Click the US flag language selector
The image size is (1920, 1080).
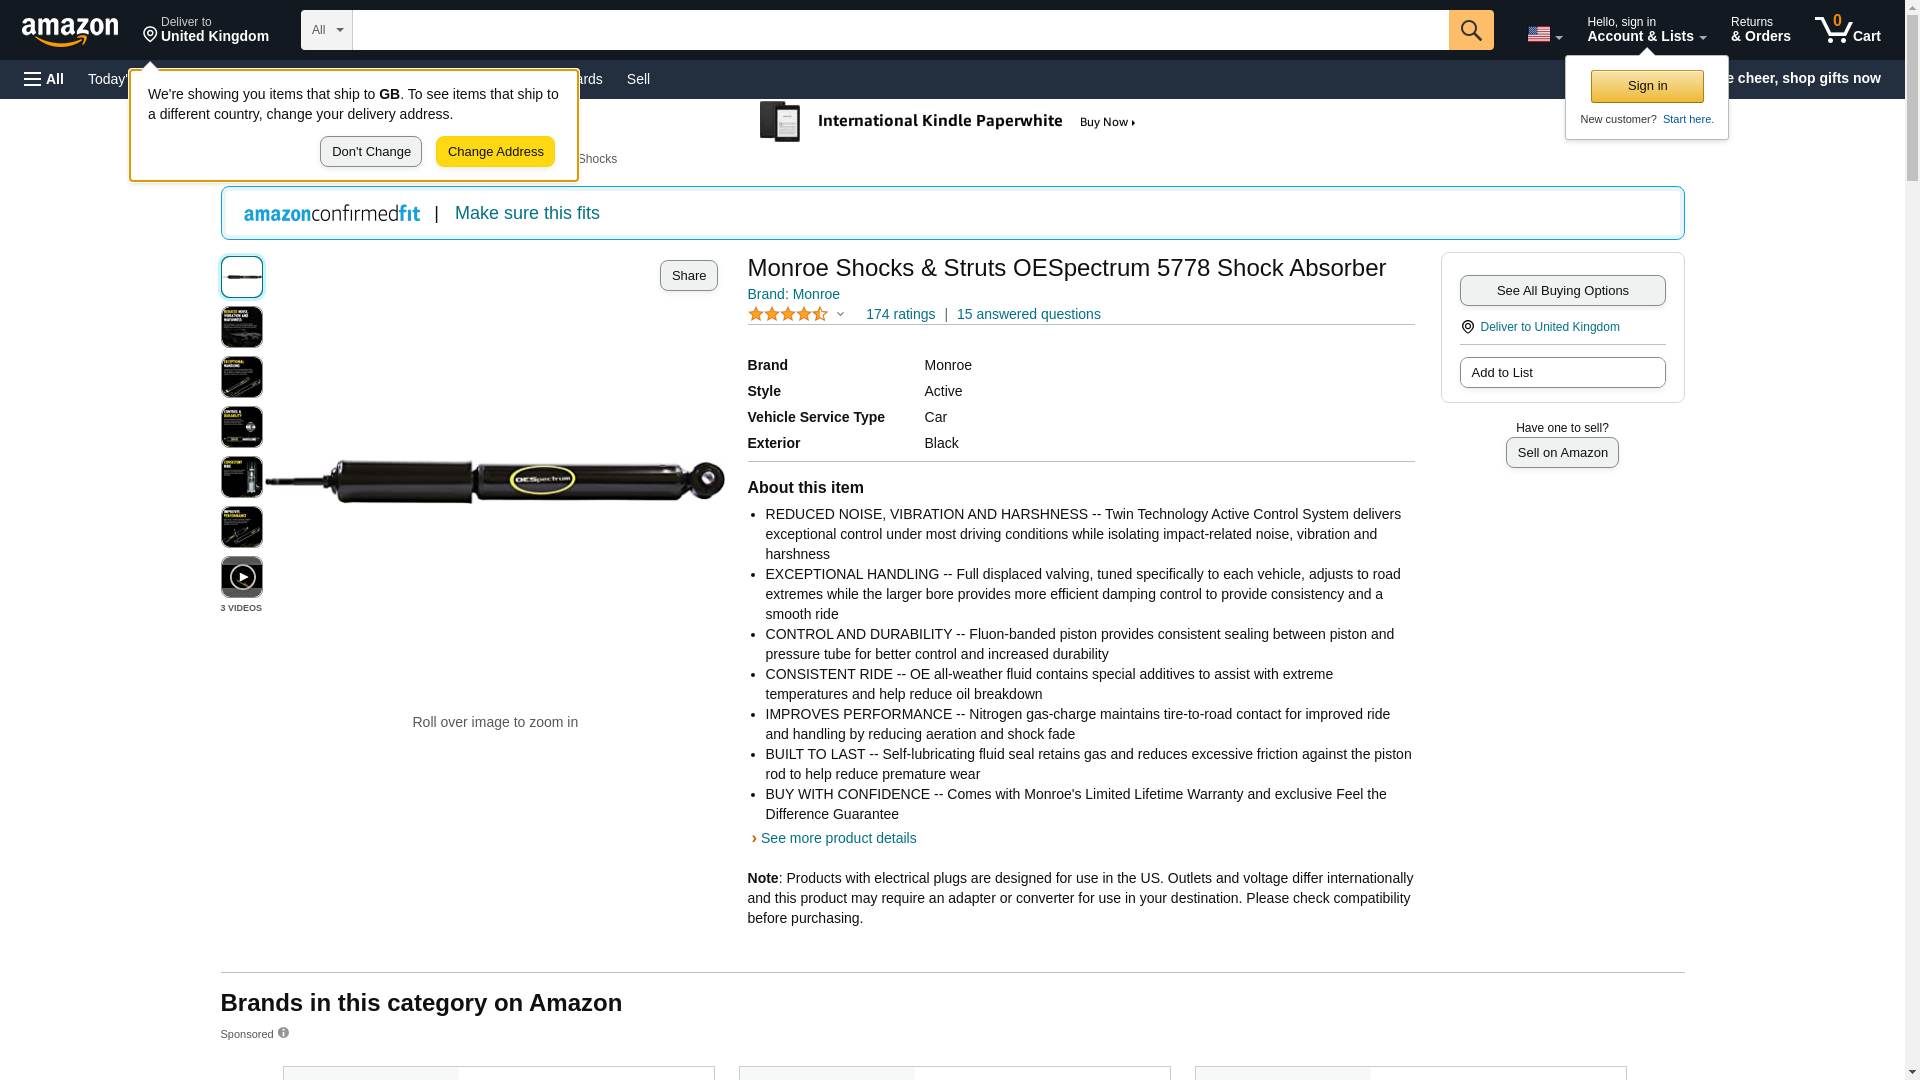1544,34
